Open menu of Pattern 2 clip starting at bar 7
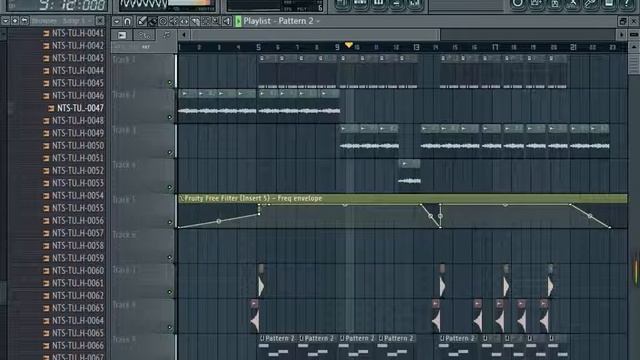640x360 pixels. pos(302,338)
